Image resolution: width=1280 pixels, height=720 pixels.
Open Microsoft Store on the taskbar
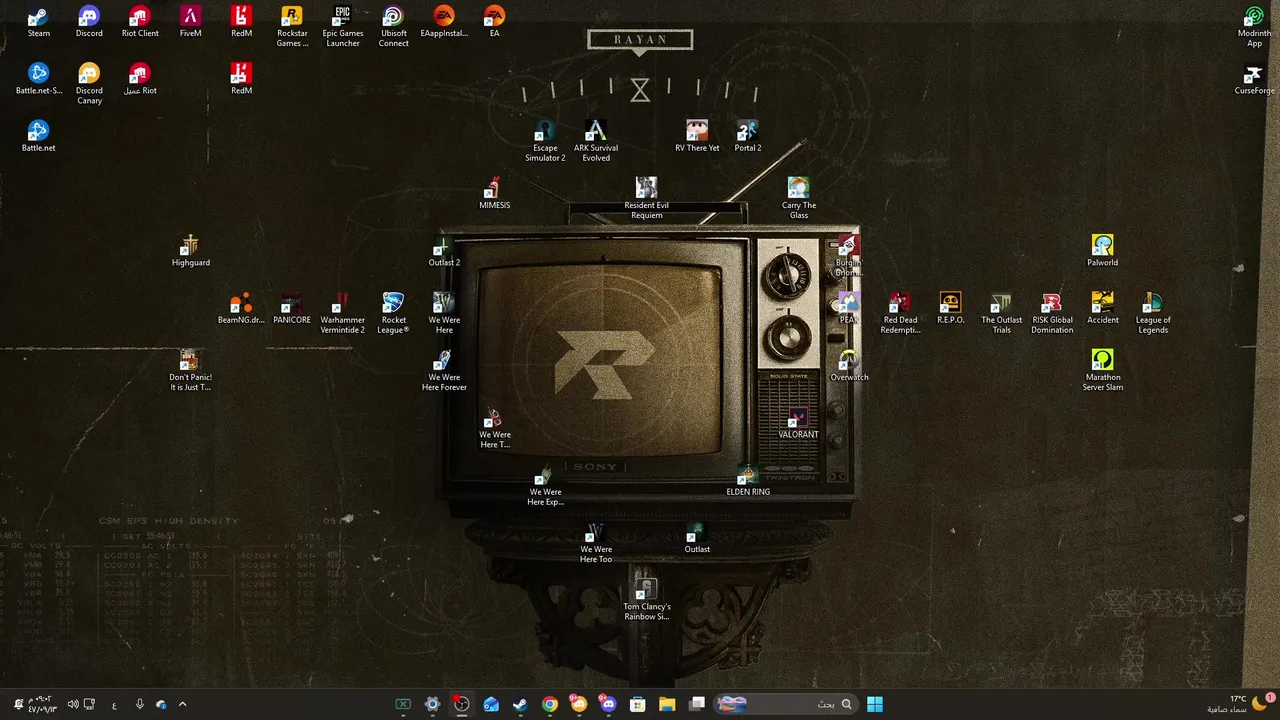(638, 704)
